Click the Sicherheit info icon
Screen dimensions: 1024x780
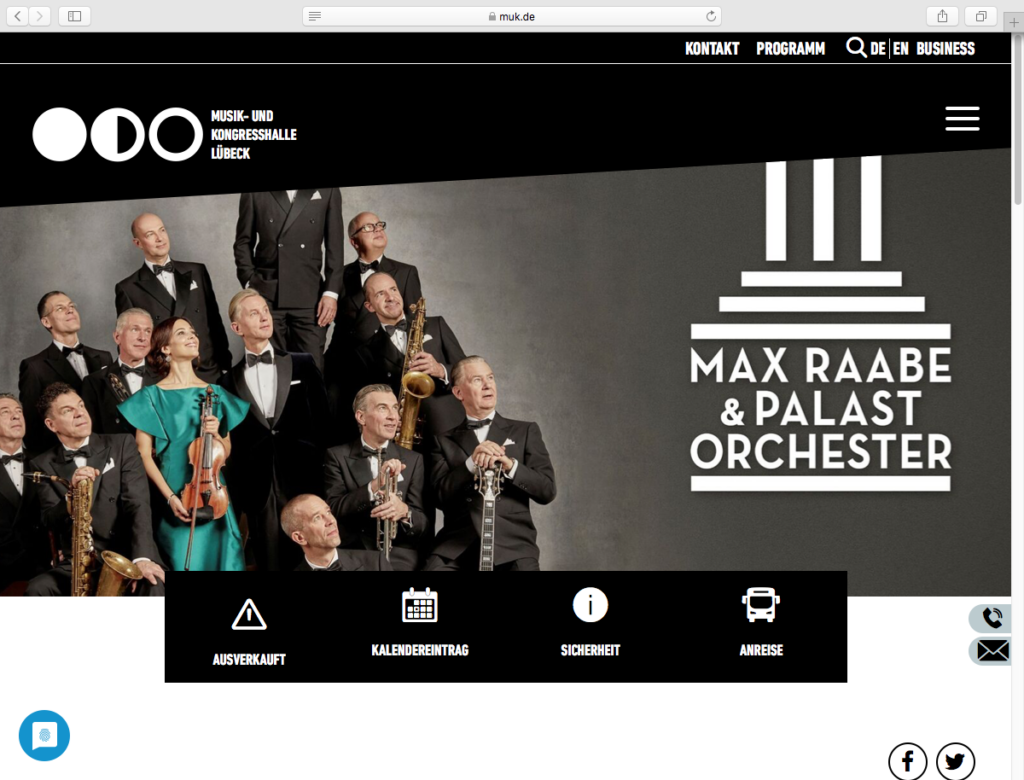tap(590, 605)
